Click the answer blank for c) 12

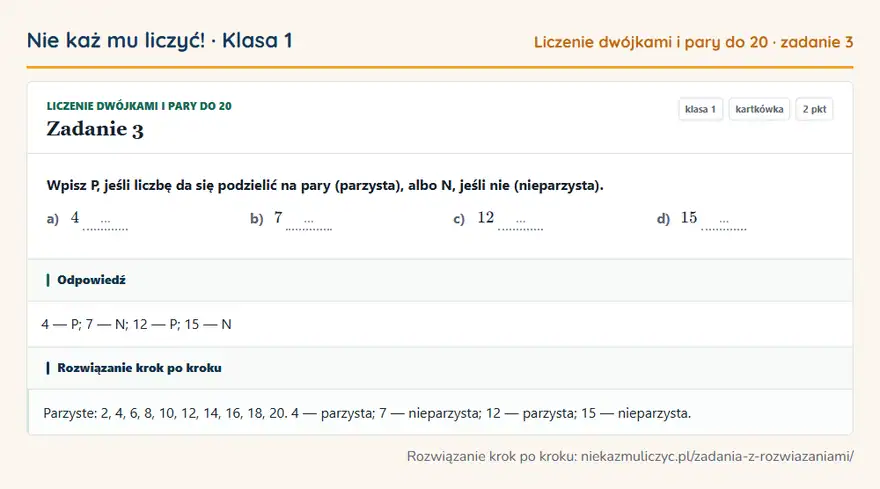point(520,222)
